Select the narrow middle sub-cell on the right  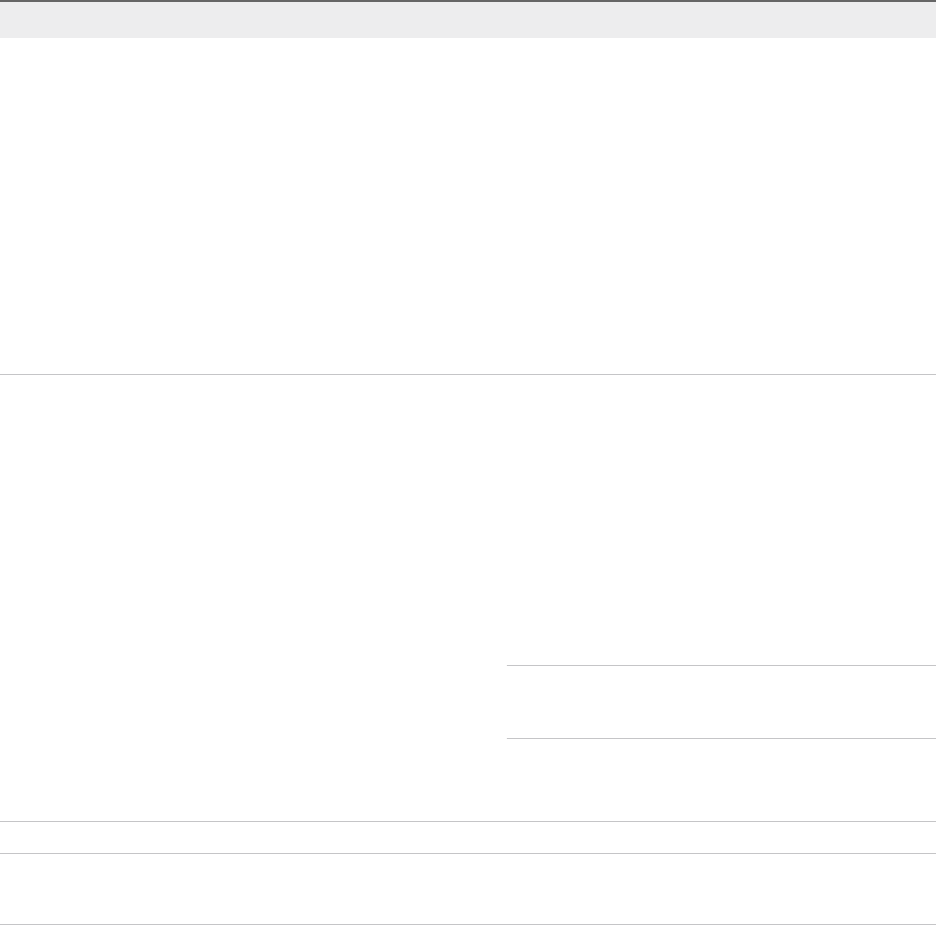click(x=721, y=702)
